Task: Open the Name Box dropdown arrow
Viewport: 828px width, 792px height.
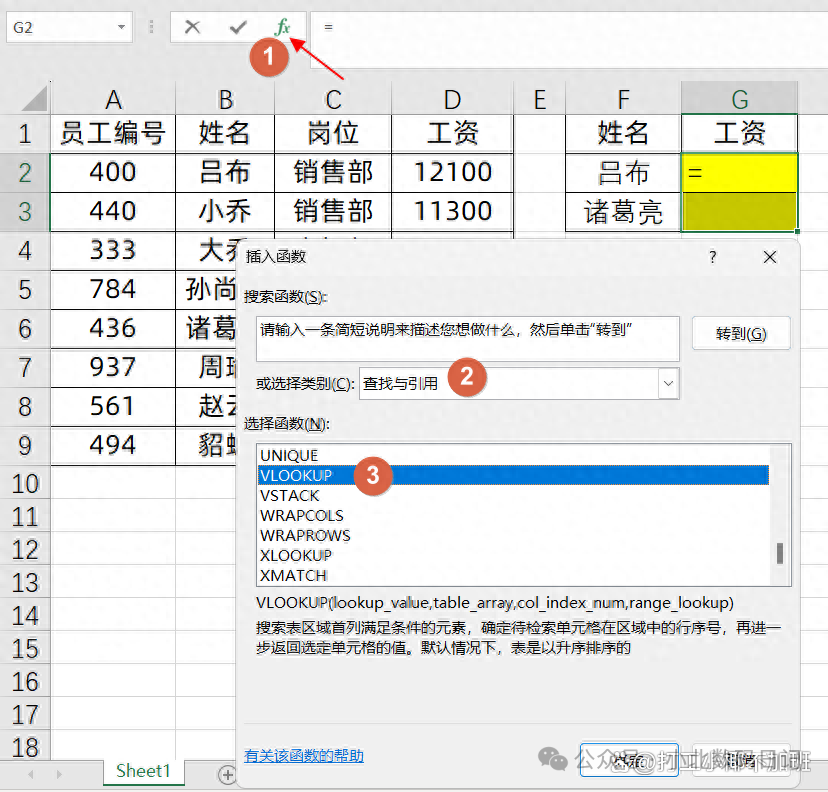Action: click(x=121, y=28)
